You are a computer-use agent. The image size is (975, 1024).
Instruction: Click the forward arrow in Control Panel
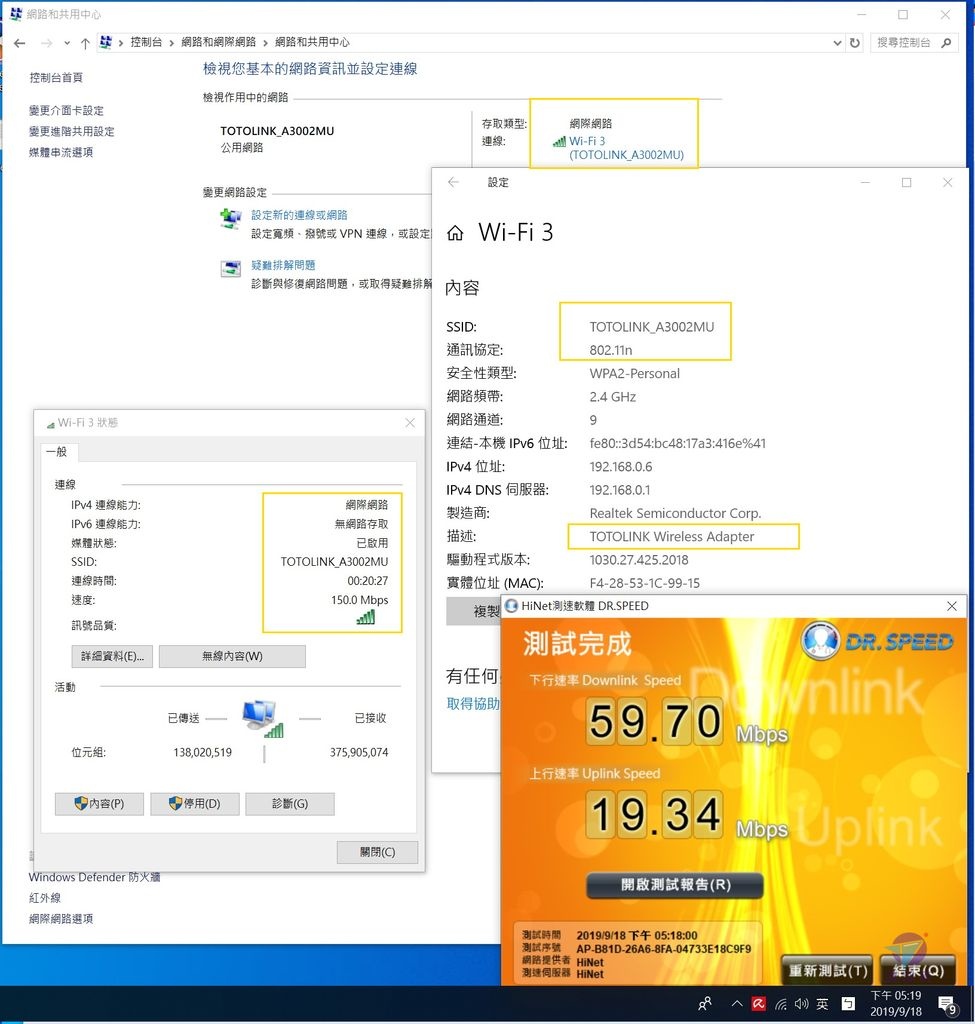[x=46, y=43]
